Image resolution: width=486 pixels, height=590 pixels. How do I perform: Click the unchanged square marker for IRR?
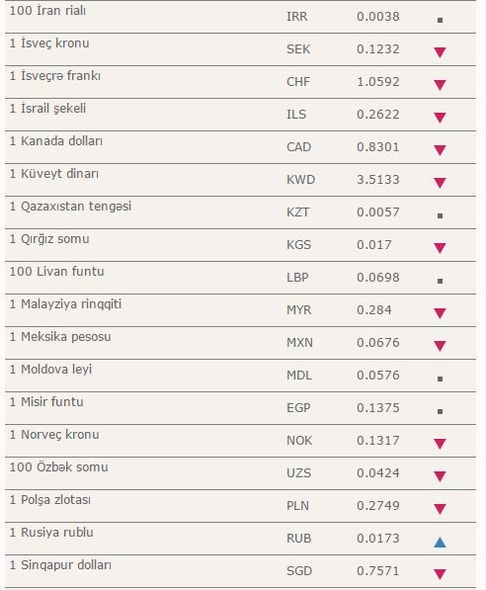(x=440, y=20)
